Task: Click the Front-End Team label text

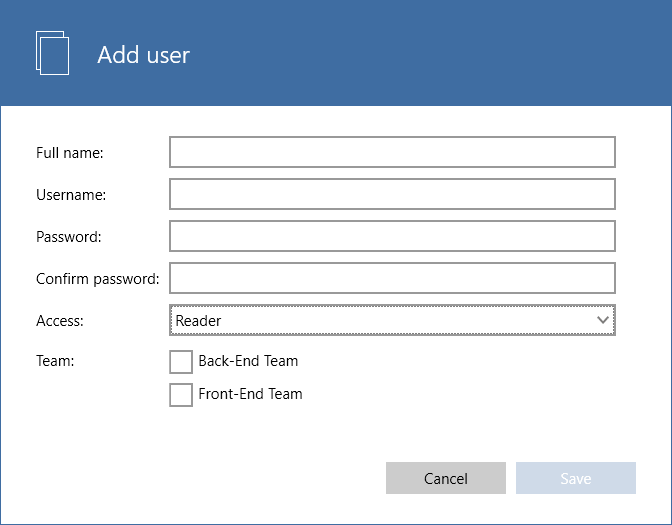Action: (x=250, y=394)
